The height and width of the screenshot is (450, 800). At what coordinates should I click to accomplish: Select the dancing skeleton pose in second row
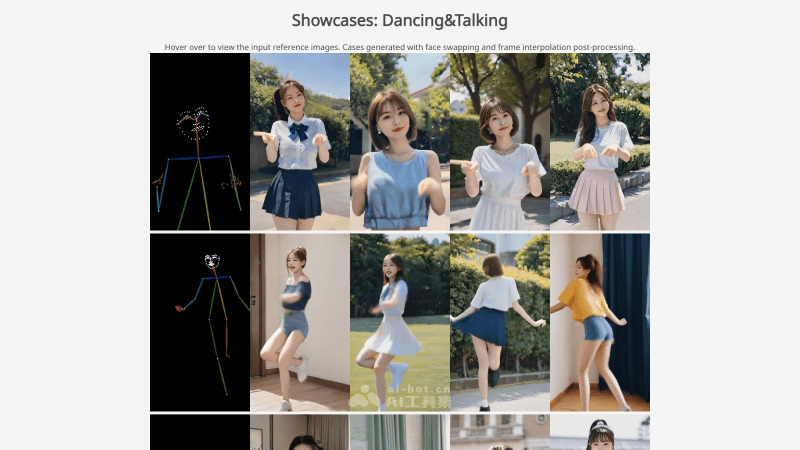coord(199,322)
